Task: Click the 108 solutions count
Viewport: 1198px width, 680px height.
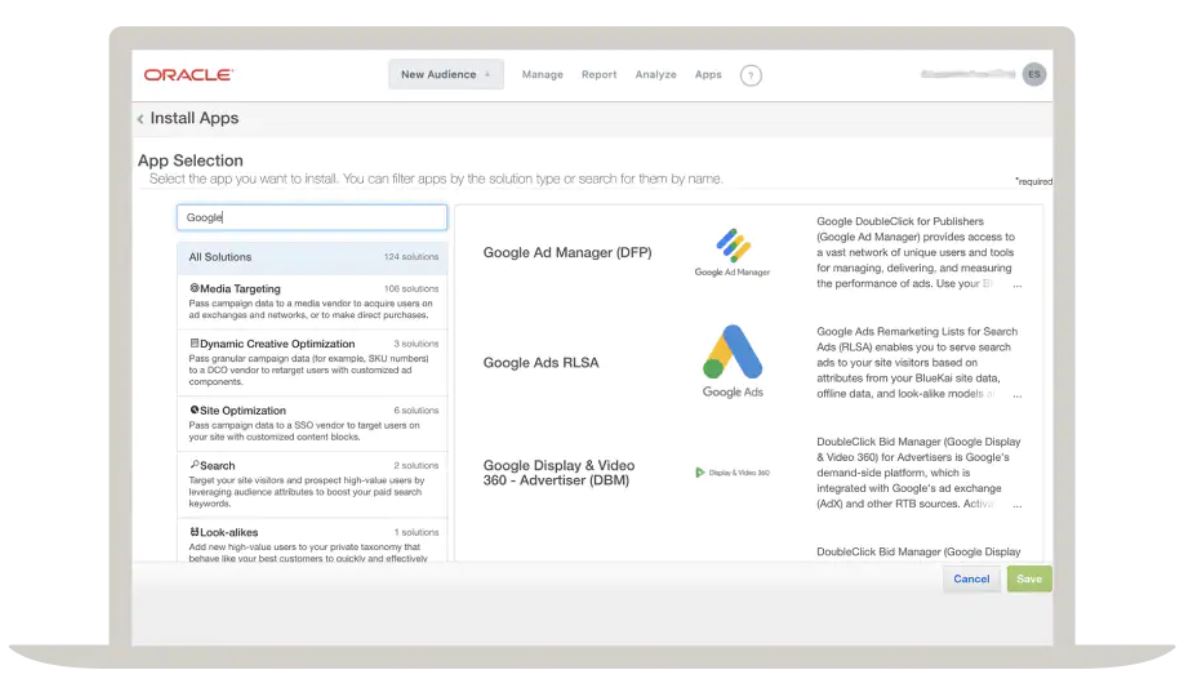Action: tap(411, 289)
